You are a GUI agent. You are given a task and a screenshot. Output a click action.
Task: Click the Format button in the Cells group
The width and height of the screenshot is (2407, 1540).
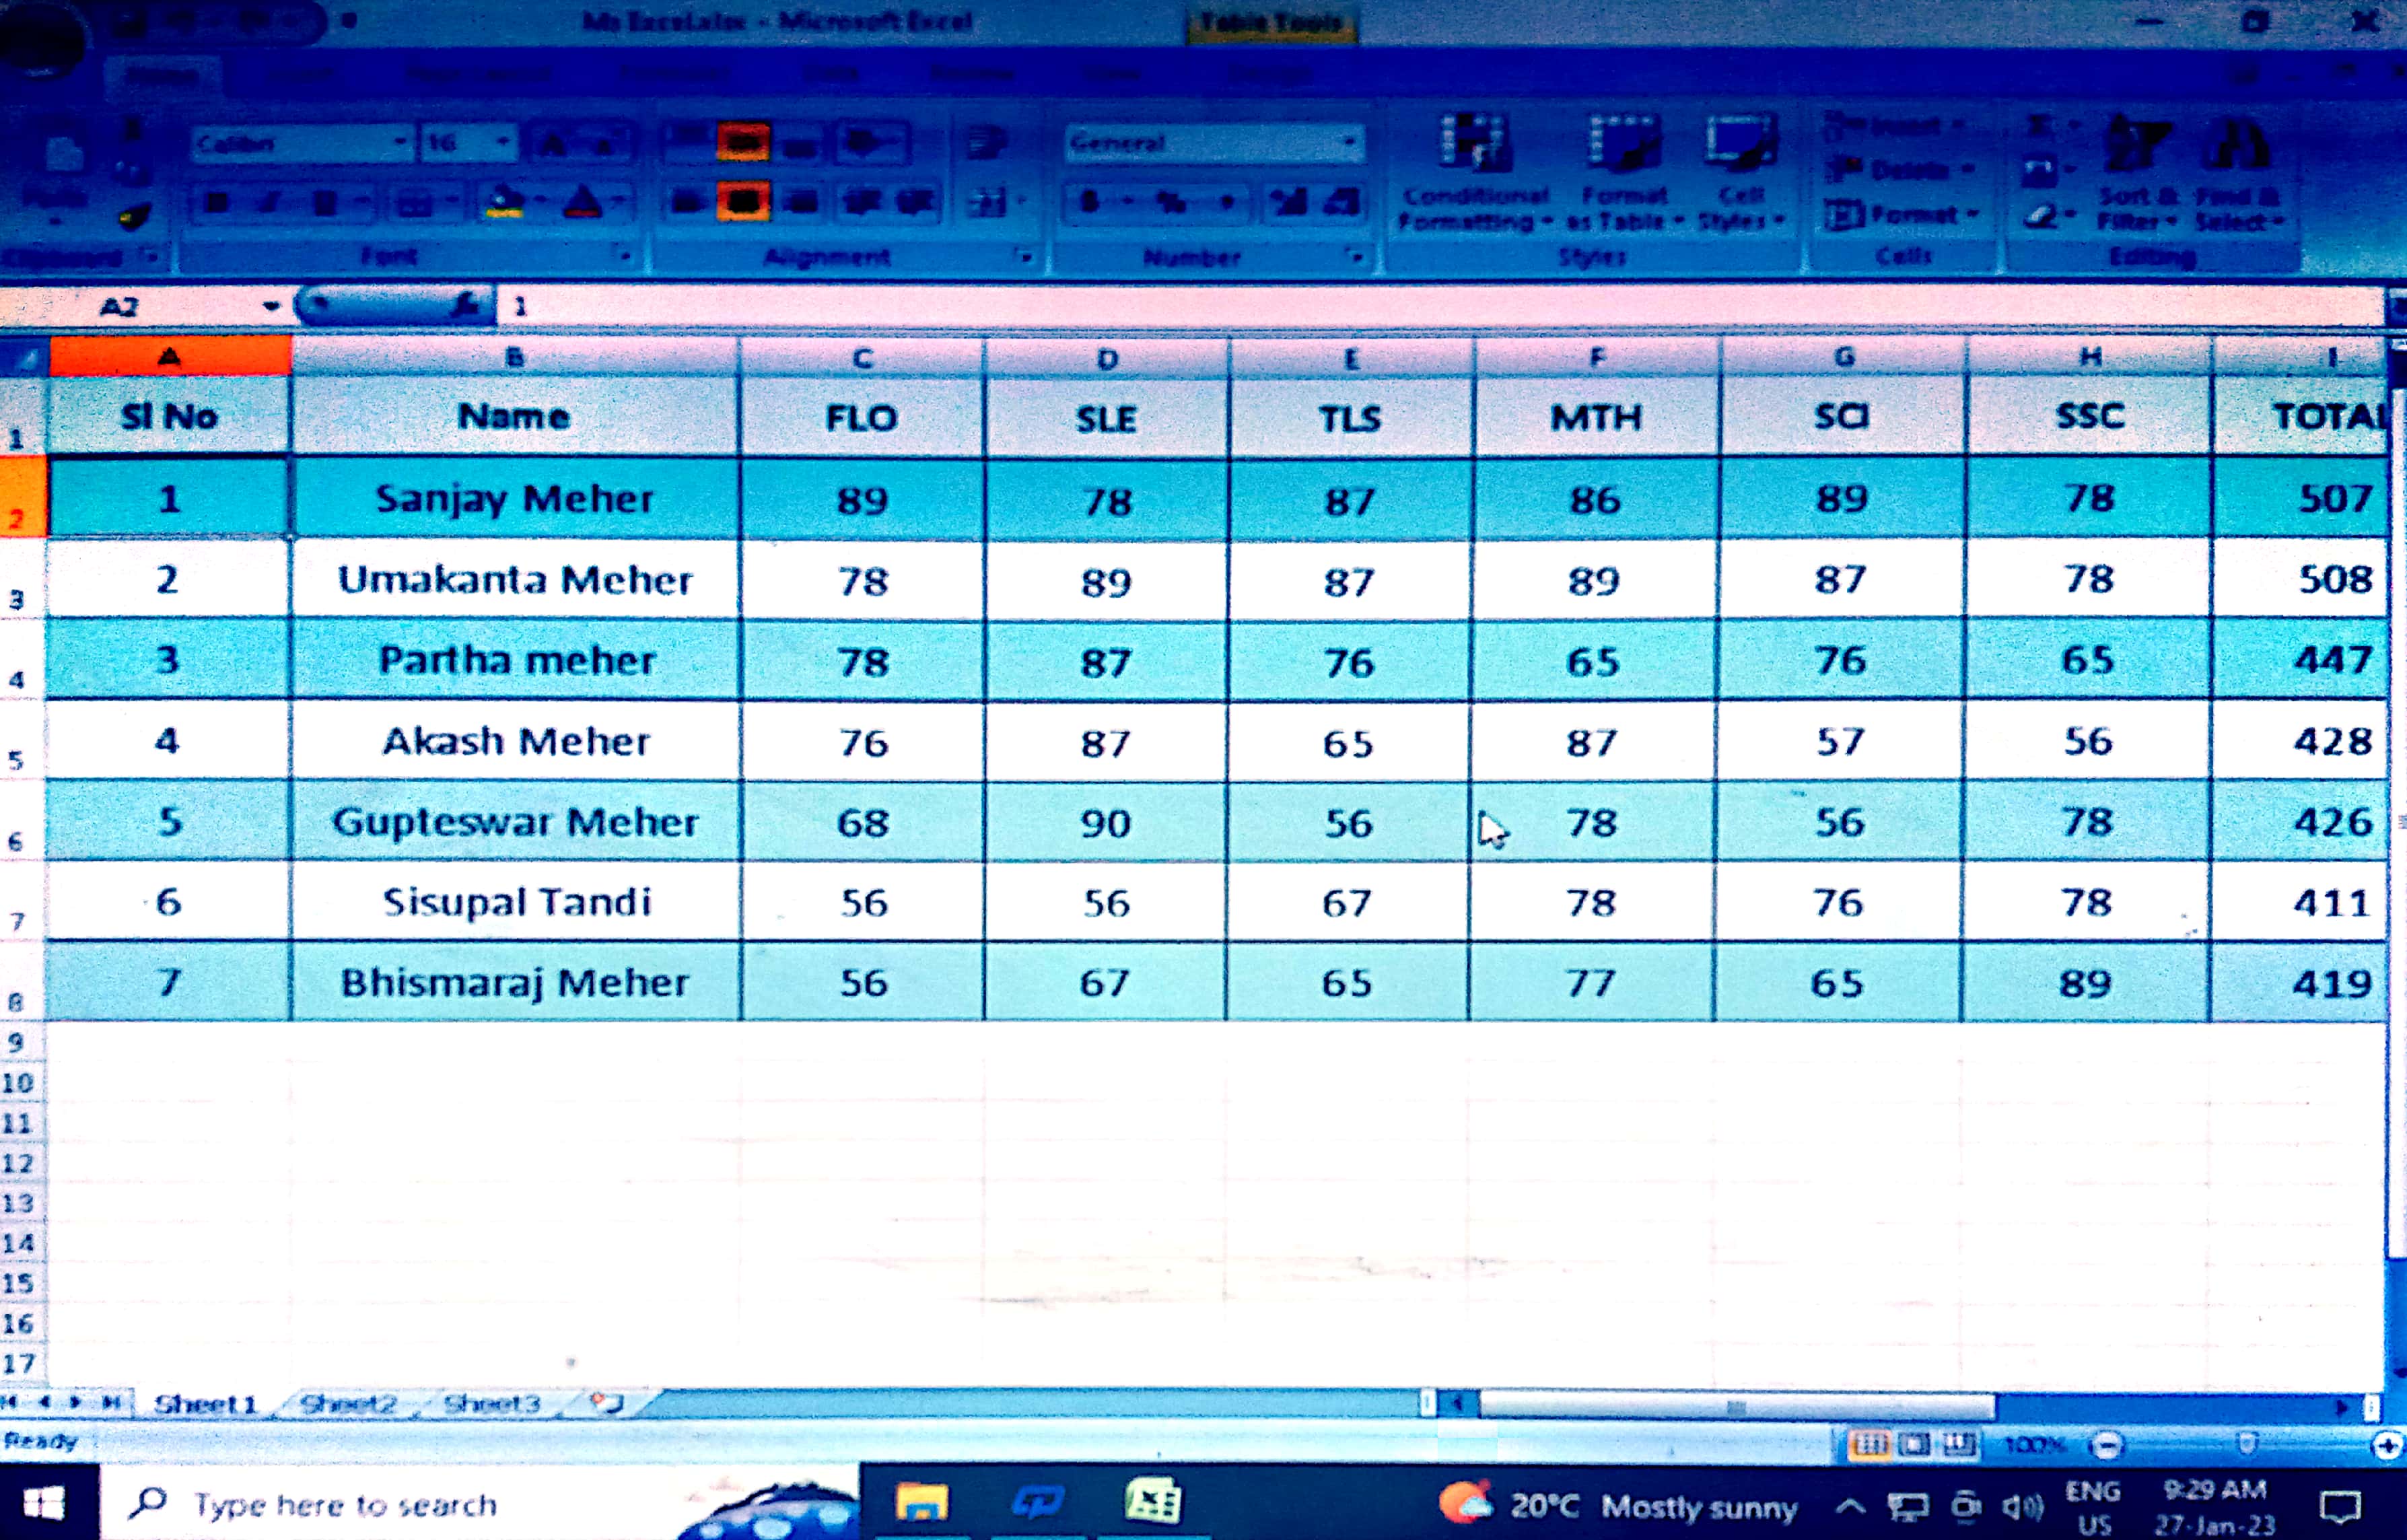tap(1900, 214)
